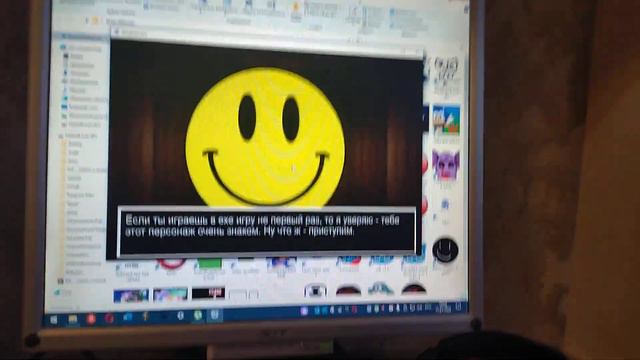
Task: Open the Windows Start menu
Action: pos(54,320)
